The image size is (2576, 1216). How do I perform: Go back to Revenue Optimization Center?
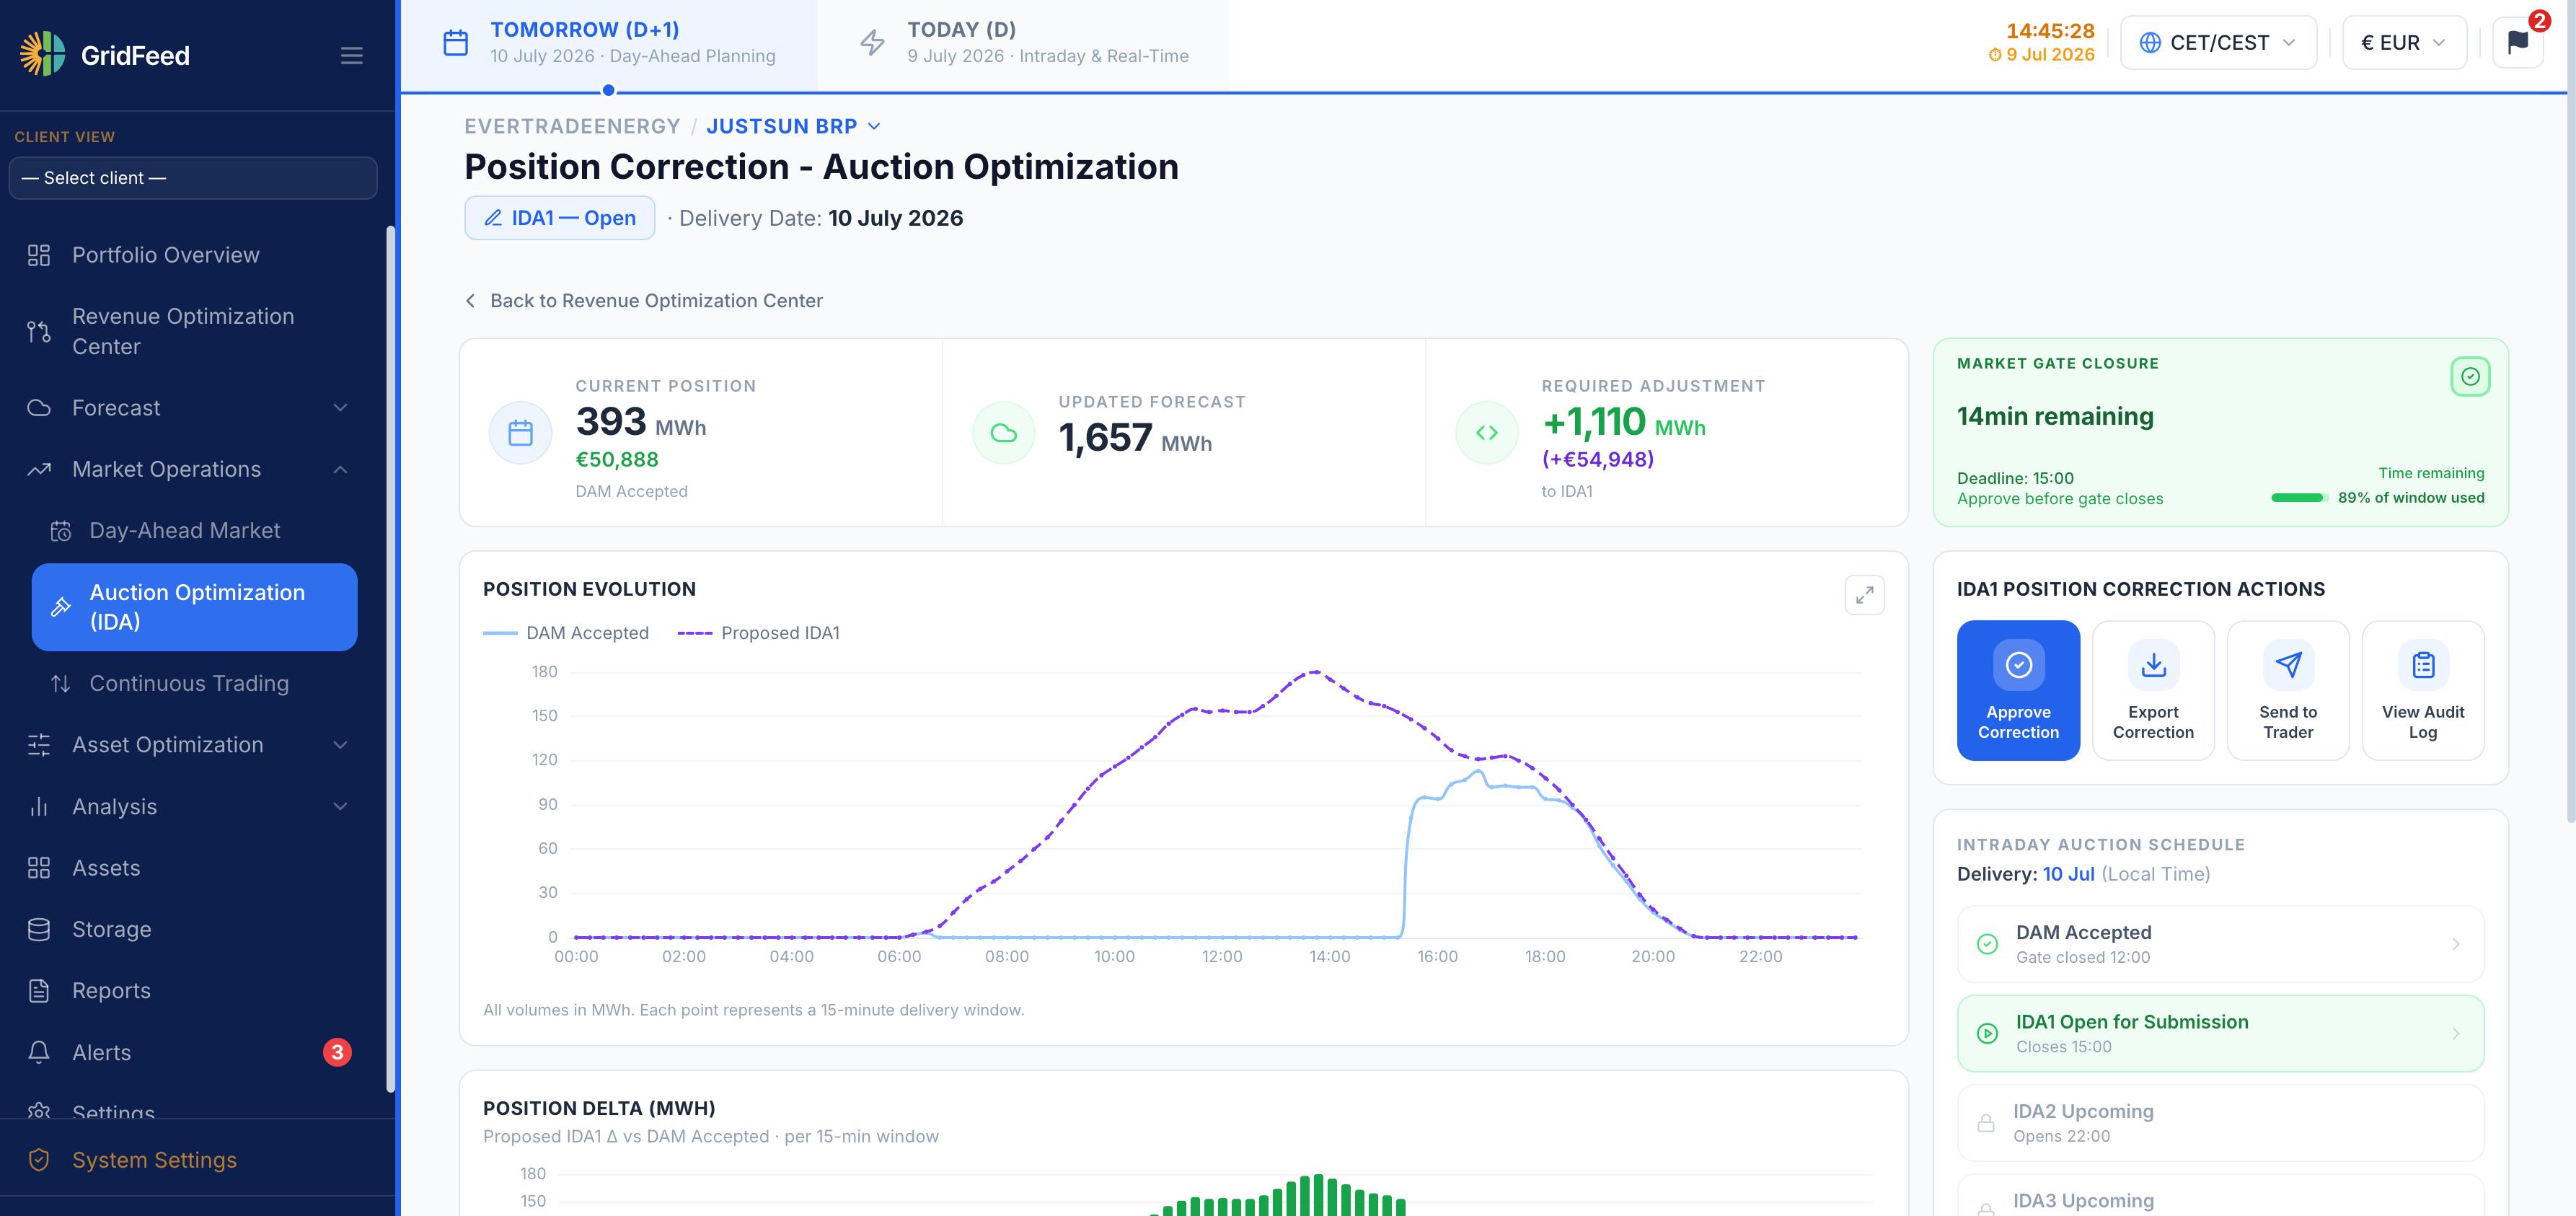click(x=644, y=301)
